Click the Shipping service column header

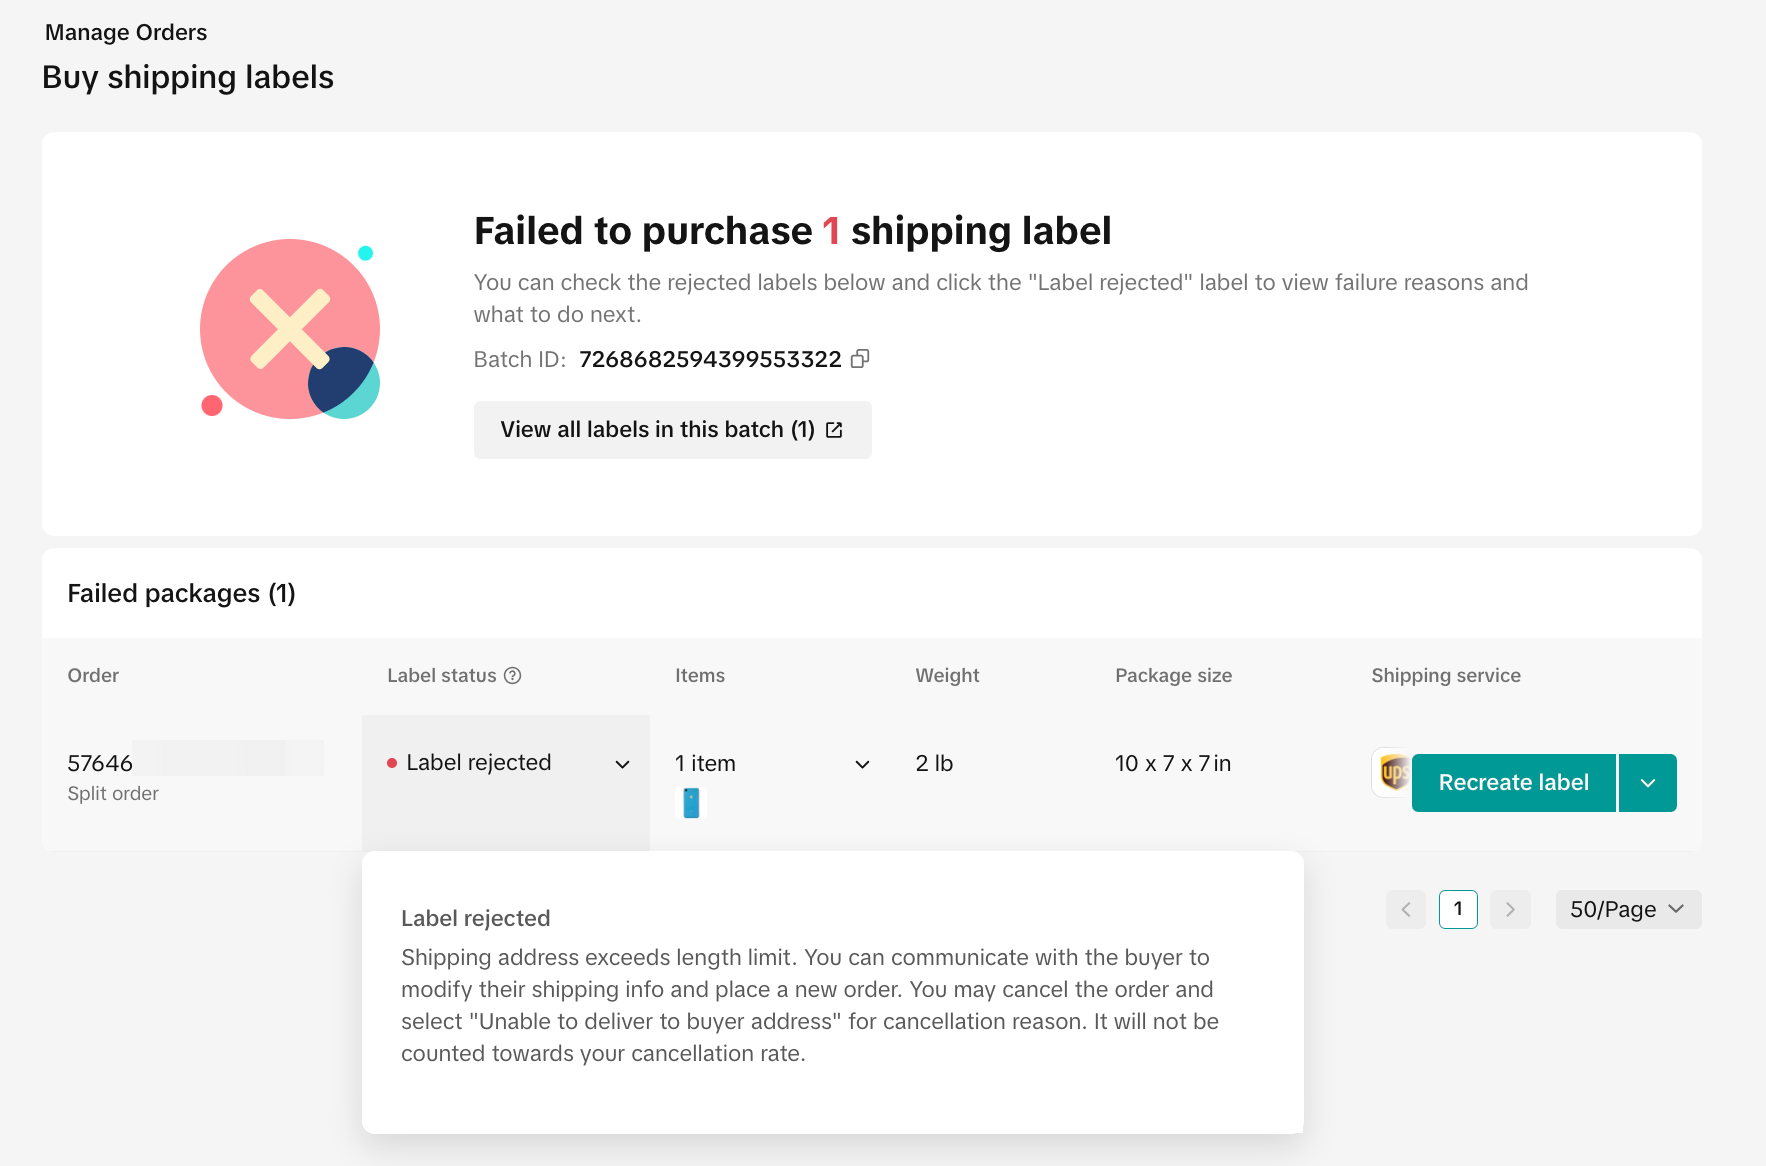[x=1446, y=676]
